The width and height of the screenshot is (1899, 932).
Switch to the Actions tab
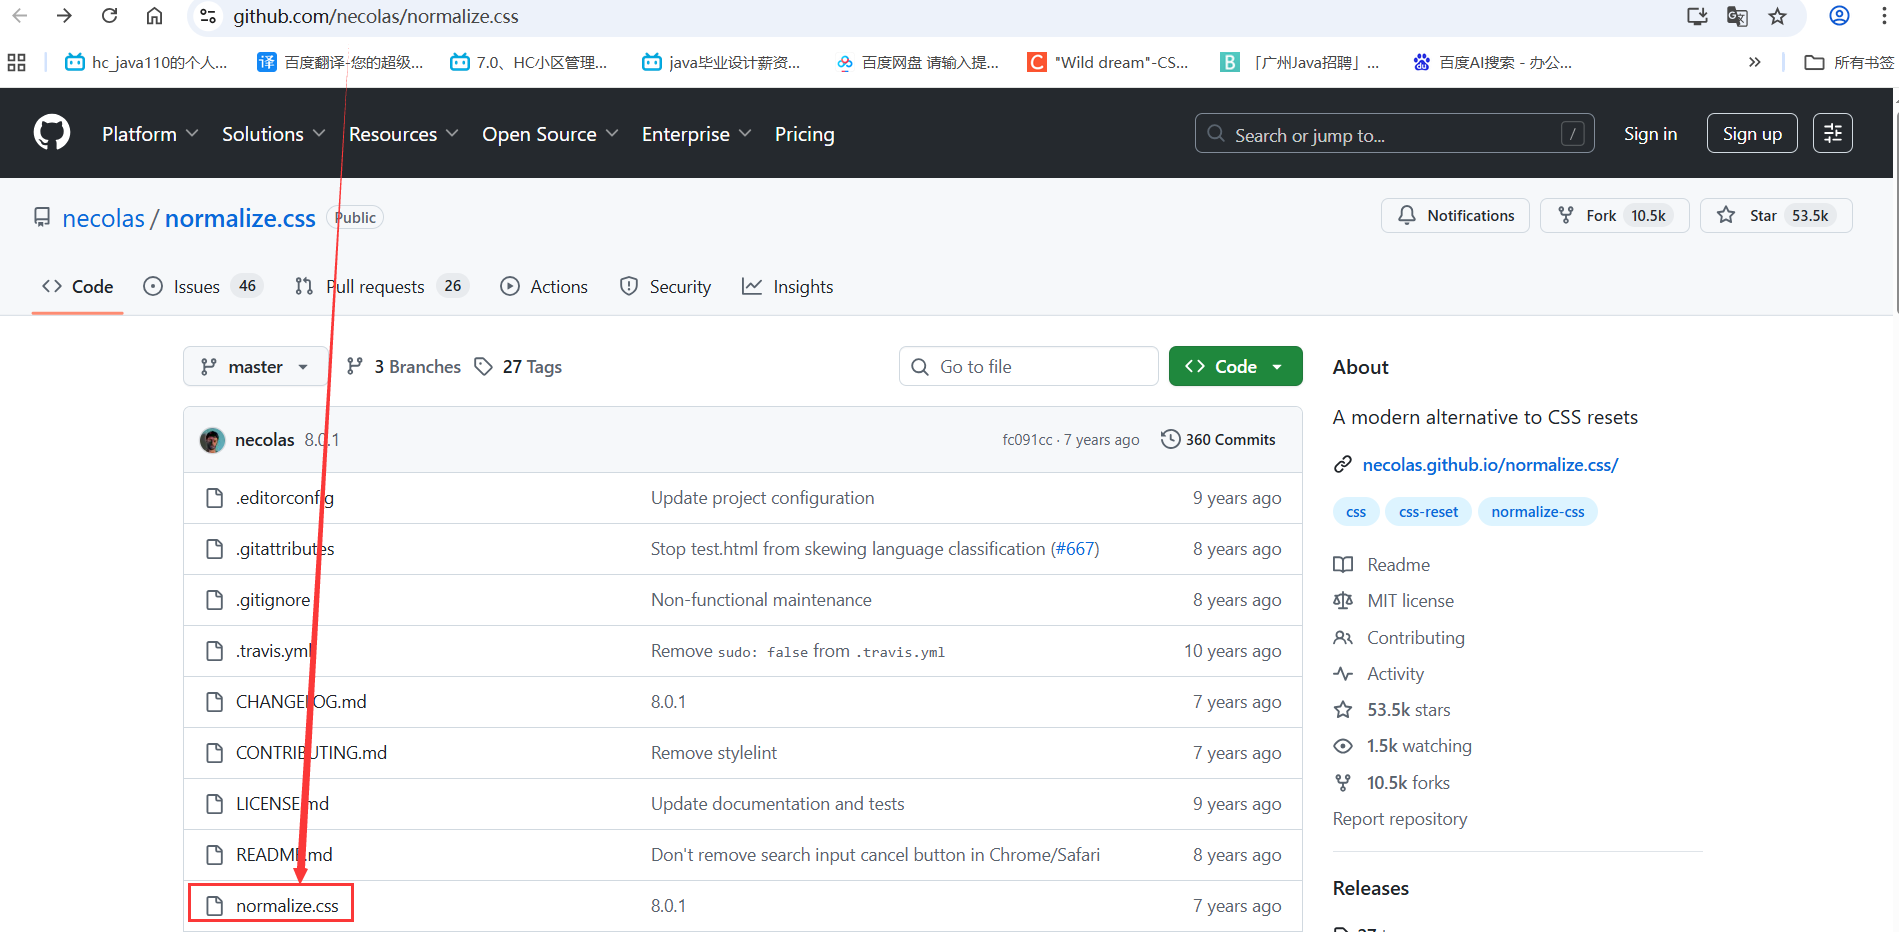pyautogui.click(x=544, y=287)
